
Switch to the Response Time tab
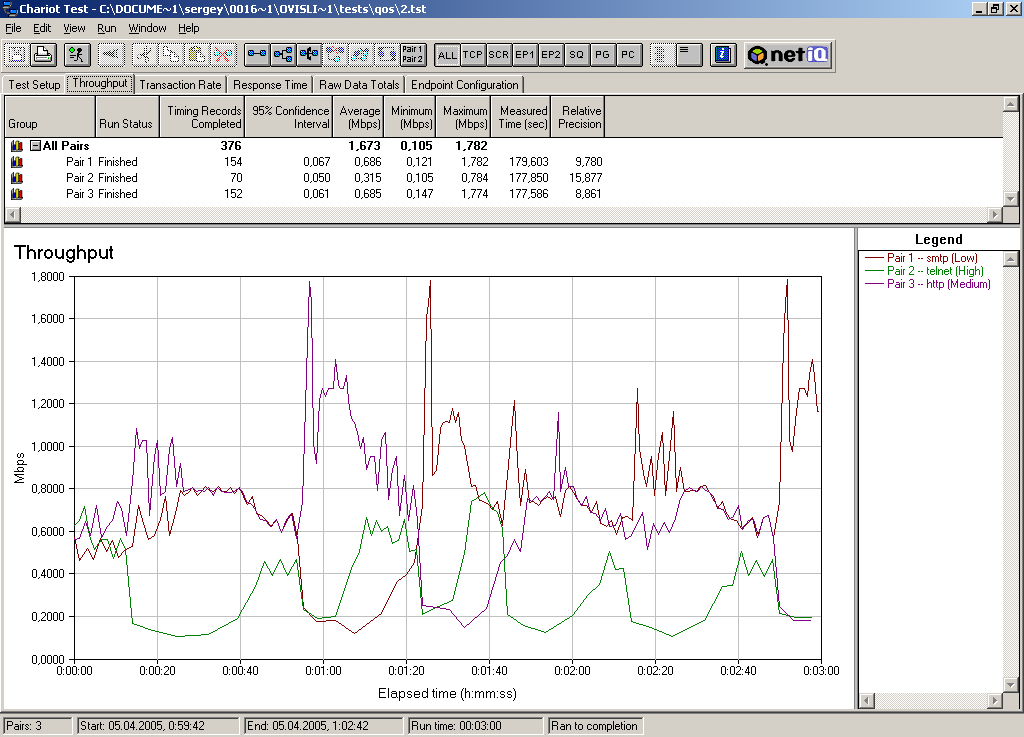(x=270, y=85)
